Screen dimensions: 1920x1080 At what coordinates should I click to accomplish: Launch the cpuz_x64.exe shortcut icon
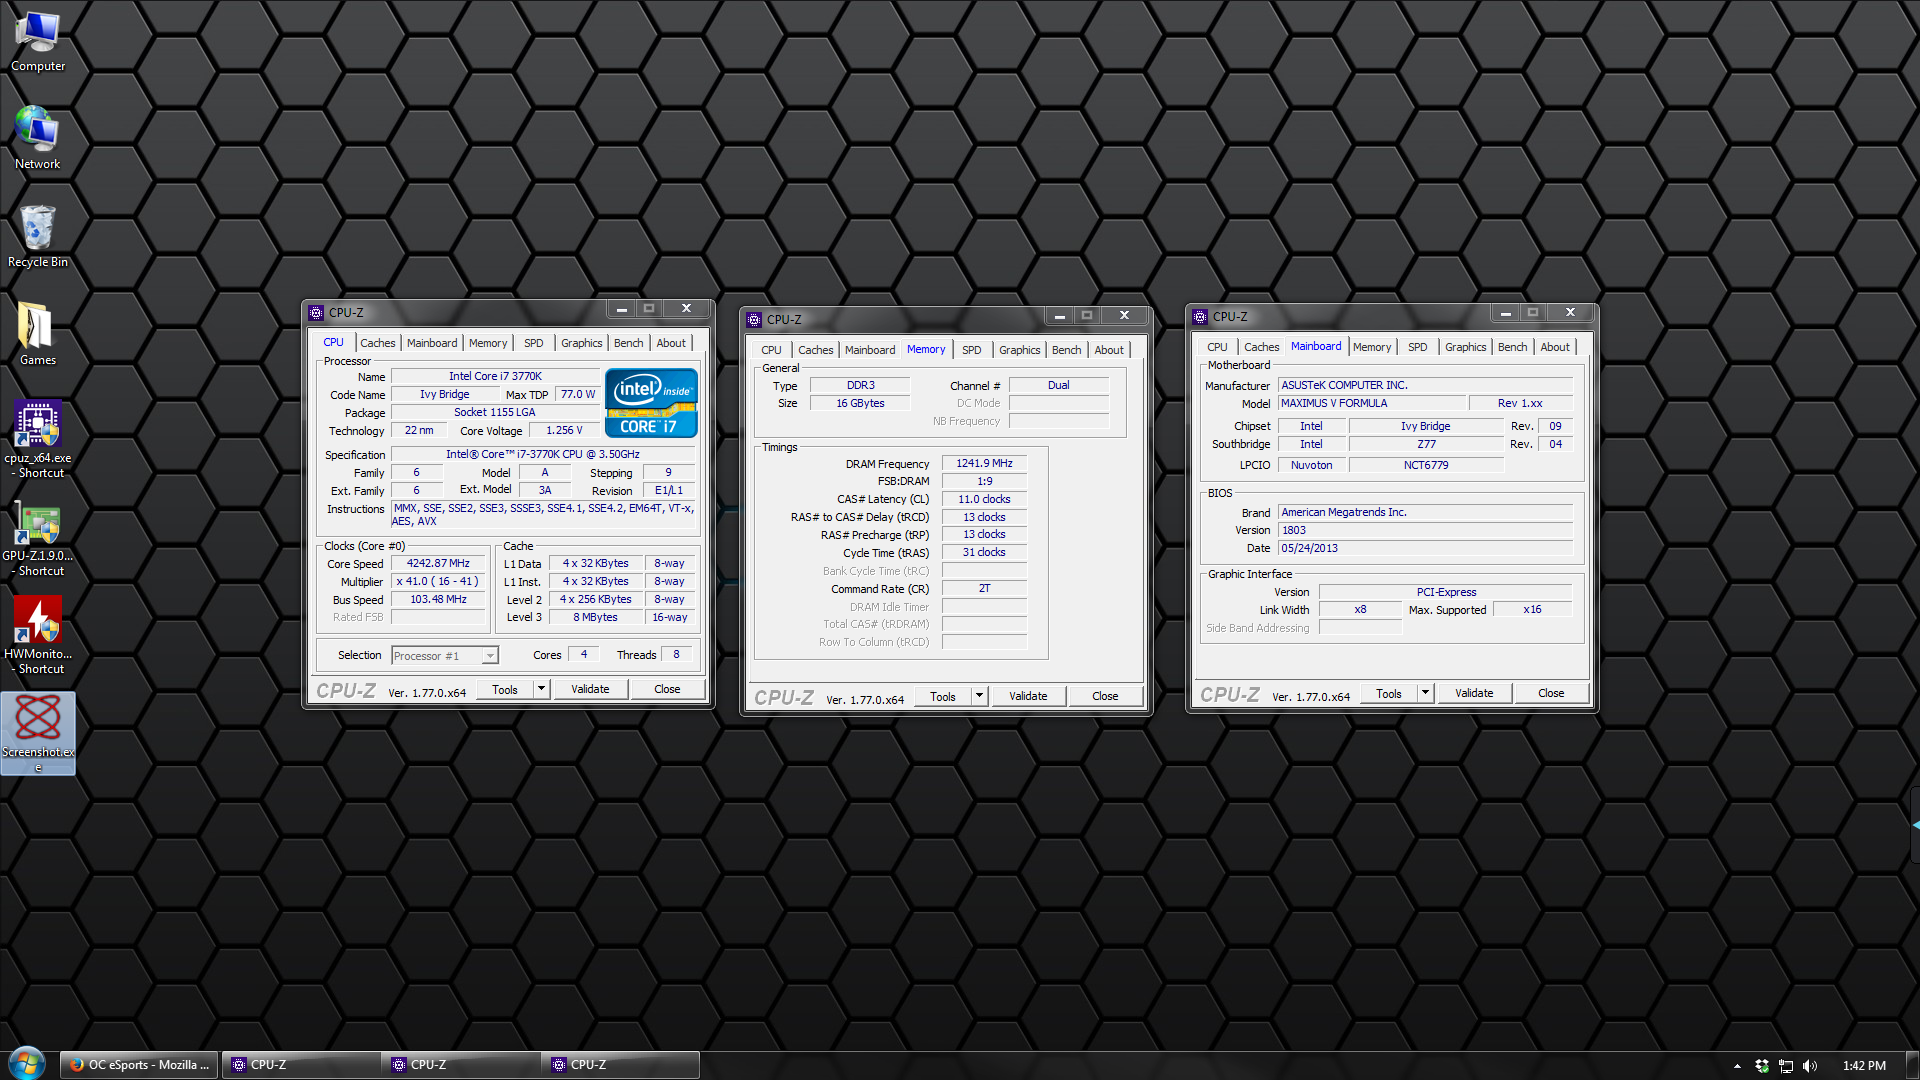38,439
